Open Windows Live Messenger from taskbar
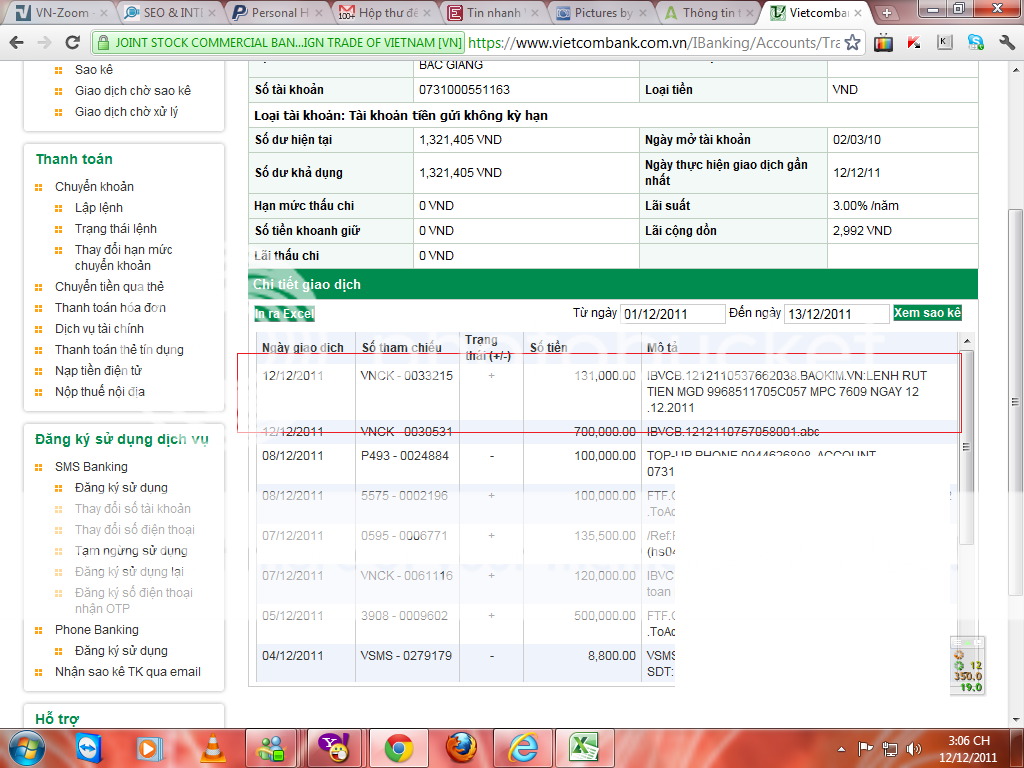The height and width of the screenshot is (768, 1024). click(273, 748)
